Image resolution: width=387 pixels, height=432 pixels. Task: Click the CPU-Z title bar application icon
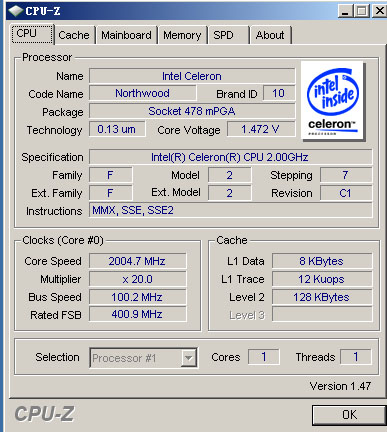pyautogui.click(x=15, y=11)
